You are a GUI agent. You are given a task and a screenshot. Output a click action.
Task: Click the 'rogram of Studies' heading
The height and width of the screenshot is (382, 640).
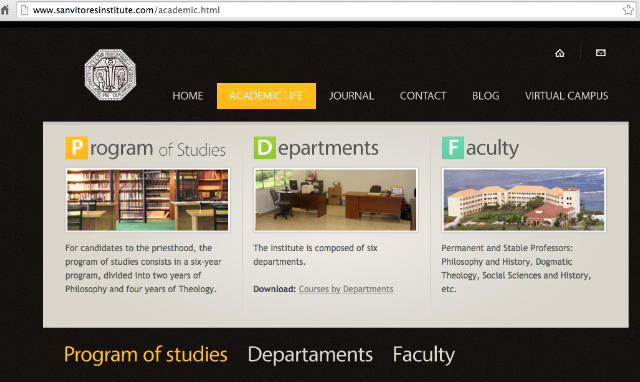[x=158, y=149]
